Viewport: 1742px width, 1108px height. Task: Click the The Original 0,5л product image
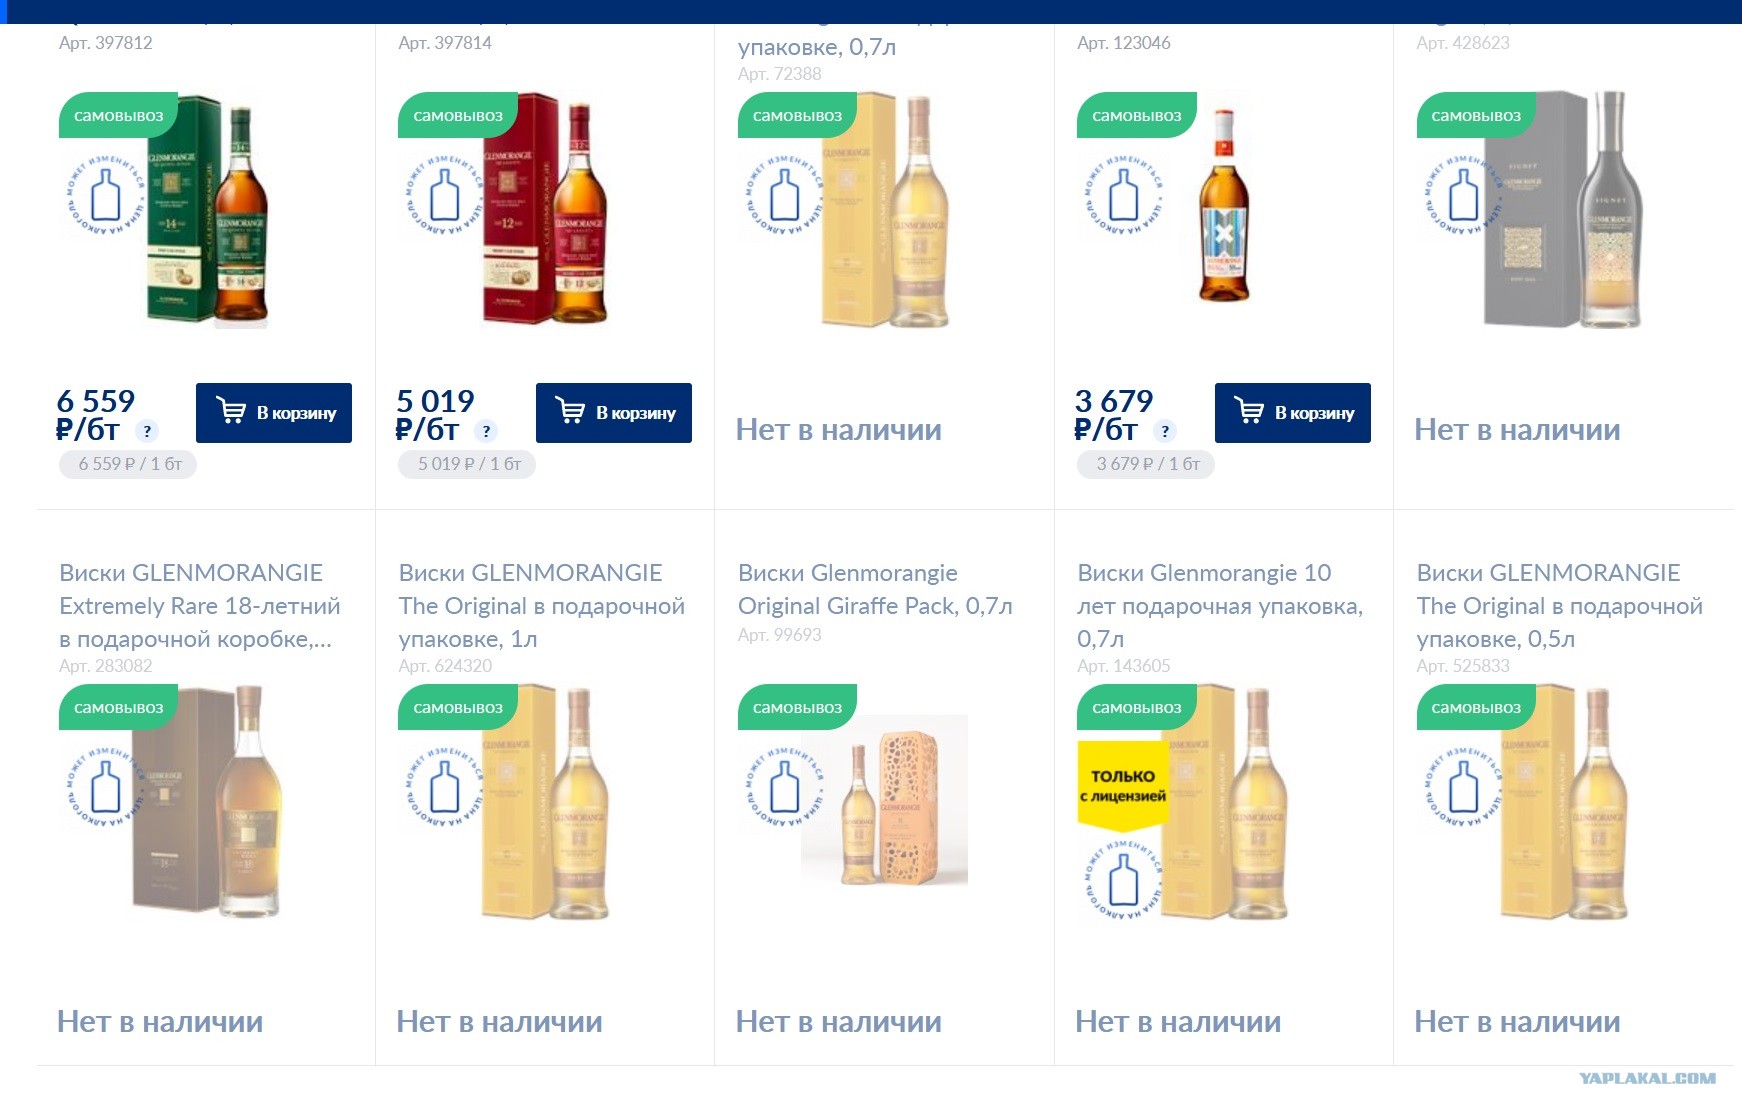[1564, 801]
